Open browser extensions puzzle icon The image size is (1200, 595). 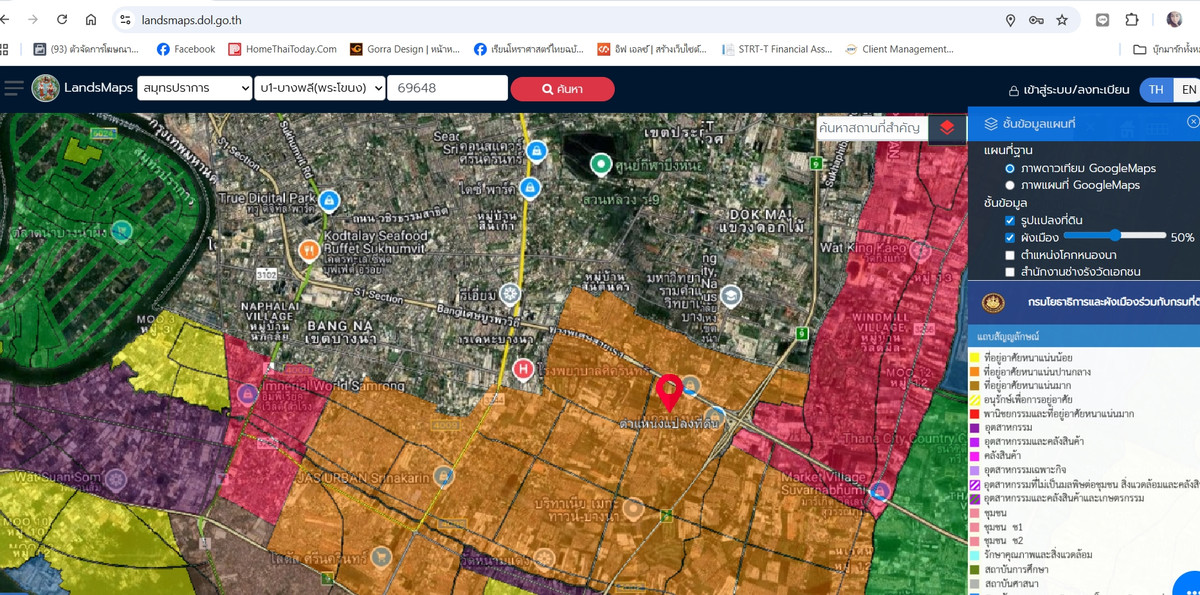click(x=1132, y=20)
